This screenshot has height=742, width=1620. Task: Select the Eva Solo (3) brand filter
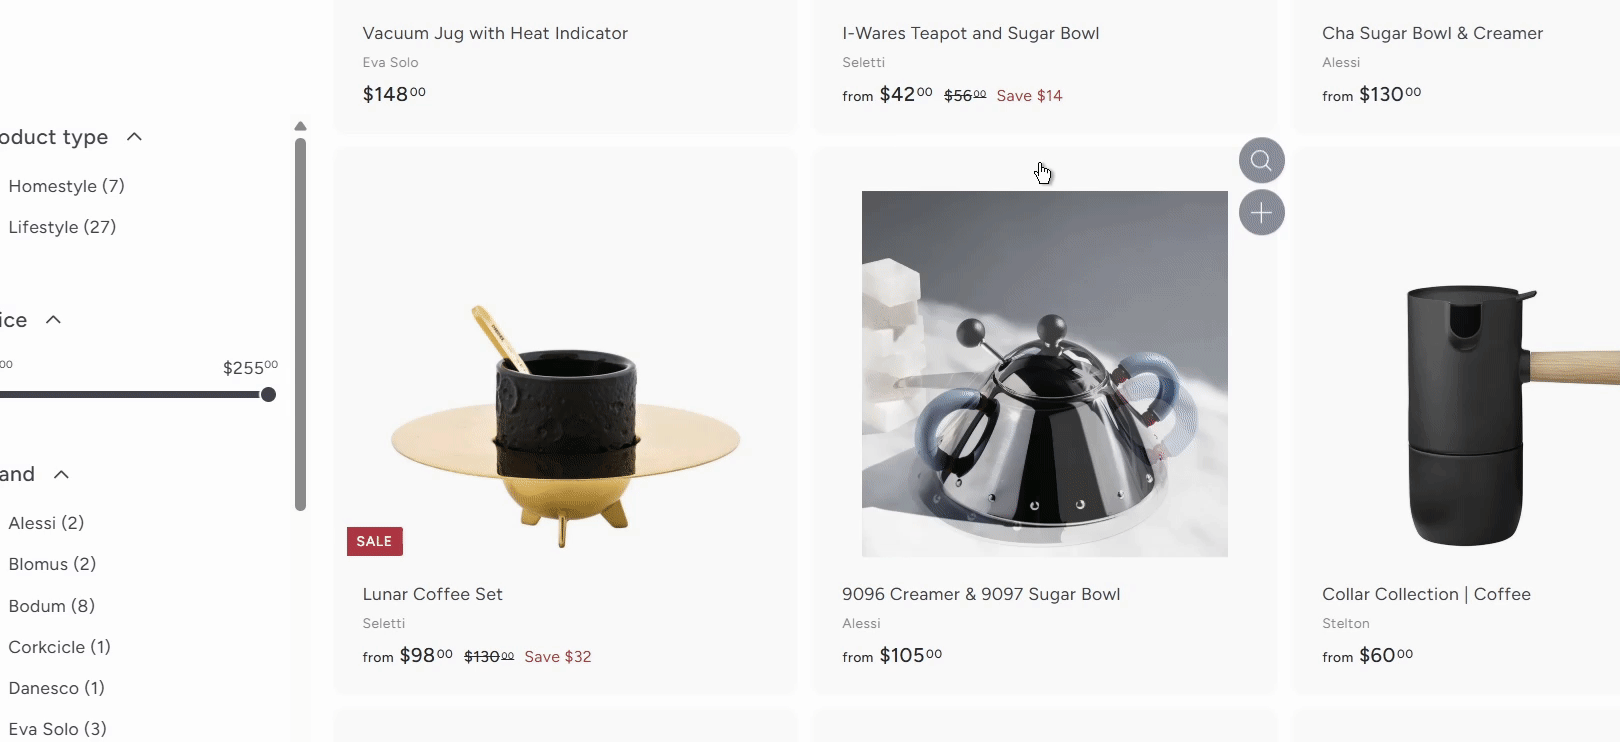[57, 729]
